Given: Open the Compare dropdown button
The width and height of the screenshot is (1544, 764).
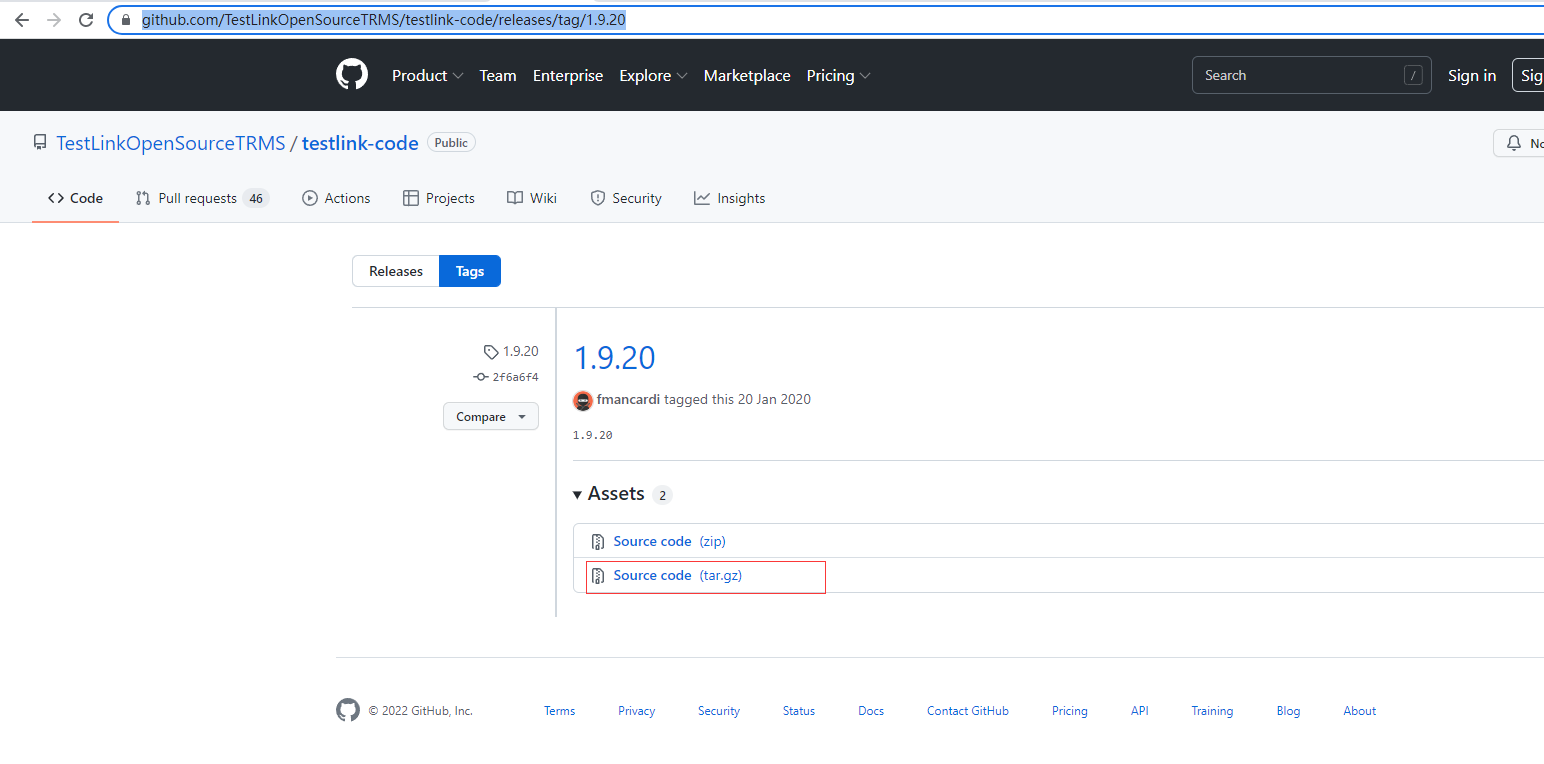Looking at the screenshot, I should point(491,417).
